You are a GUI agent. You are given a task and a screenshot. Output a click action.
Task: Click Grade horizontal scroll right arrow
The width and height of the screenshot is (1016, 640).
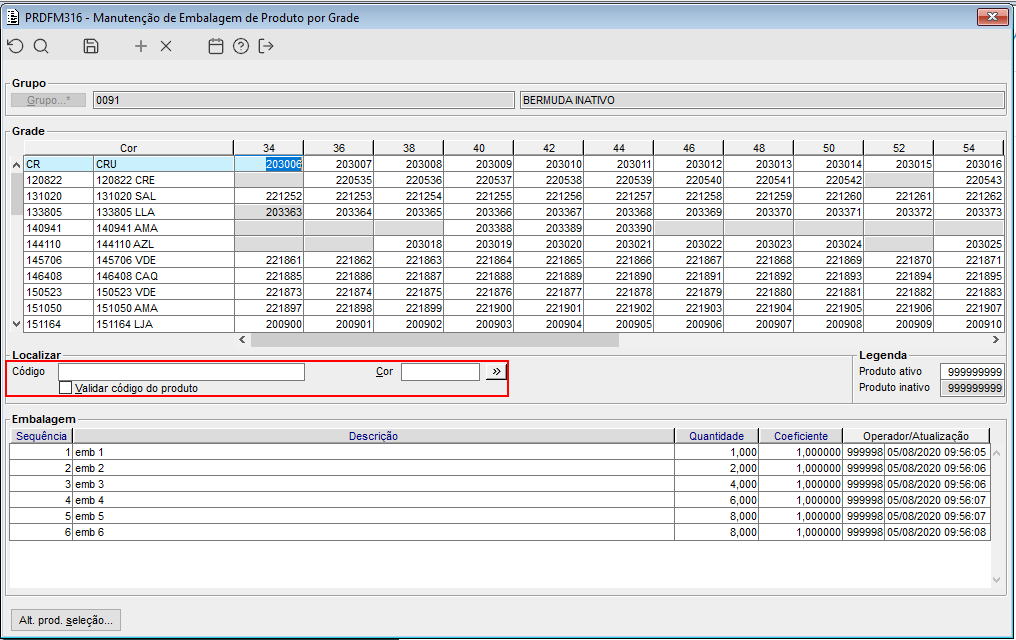point(996,339)
